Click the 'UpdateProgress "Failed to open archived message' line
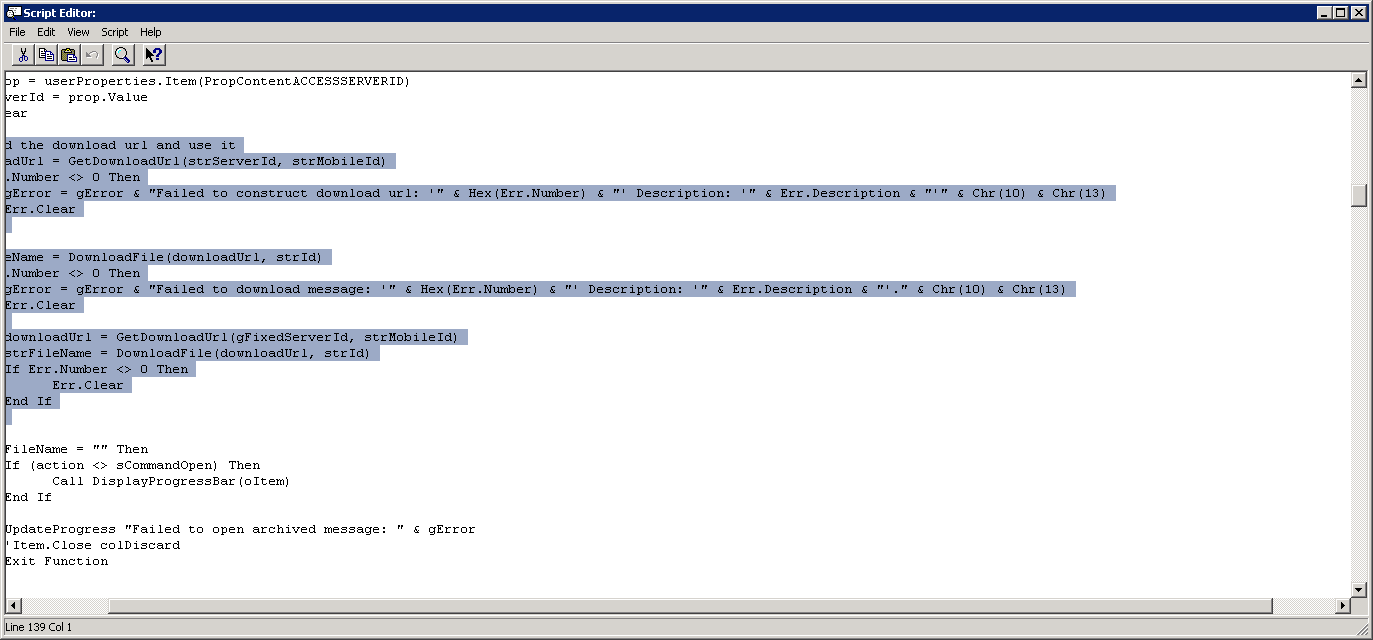The height and width of the screenshot is (640, 1373). tap(240, 529)
